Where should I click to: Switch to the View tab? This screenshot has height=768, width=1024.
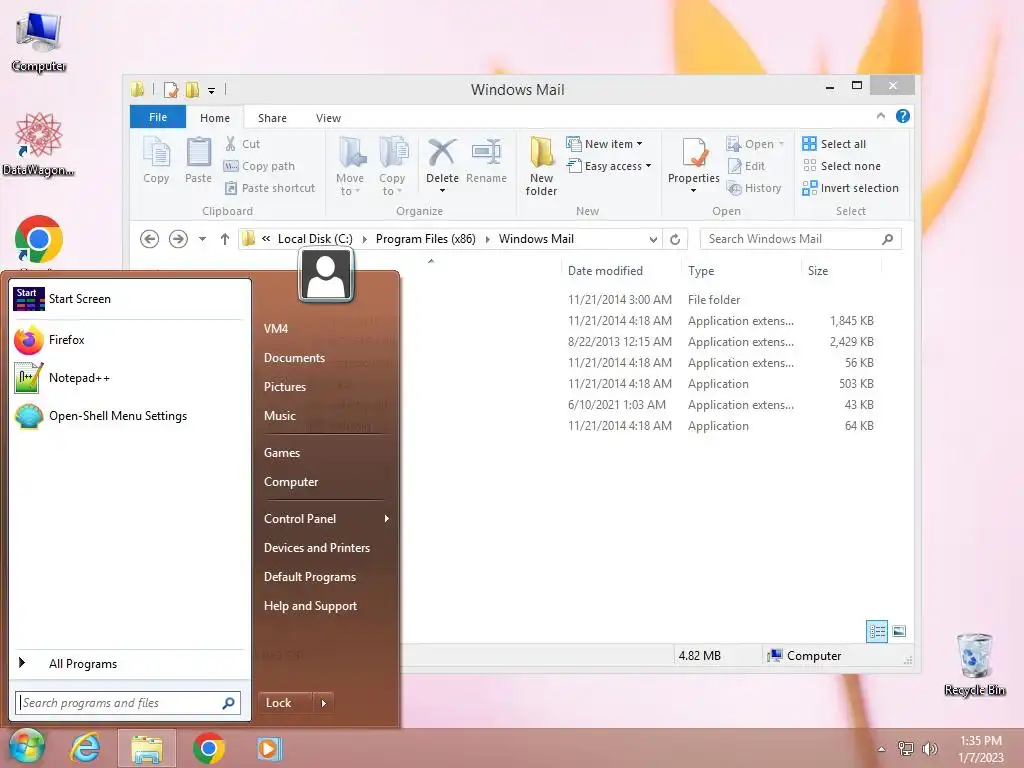pos(328,118)
